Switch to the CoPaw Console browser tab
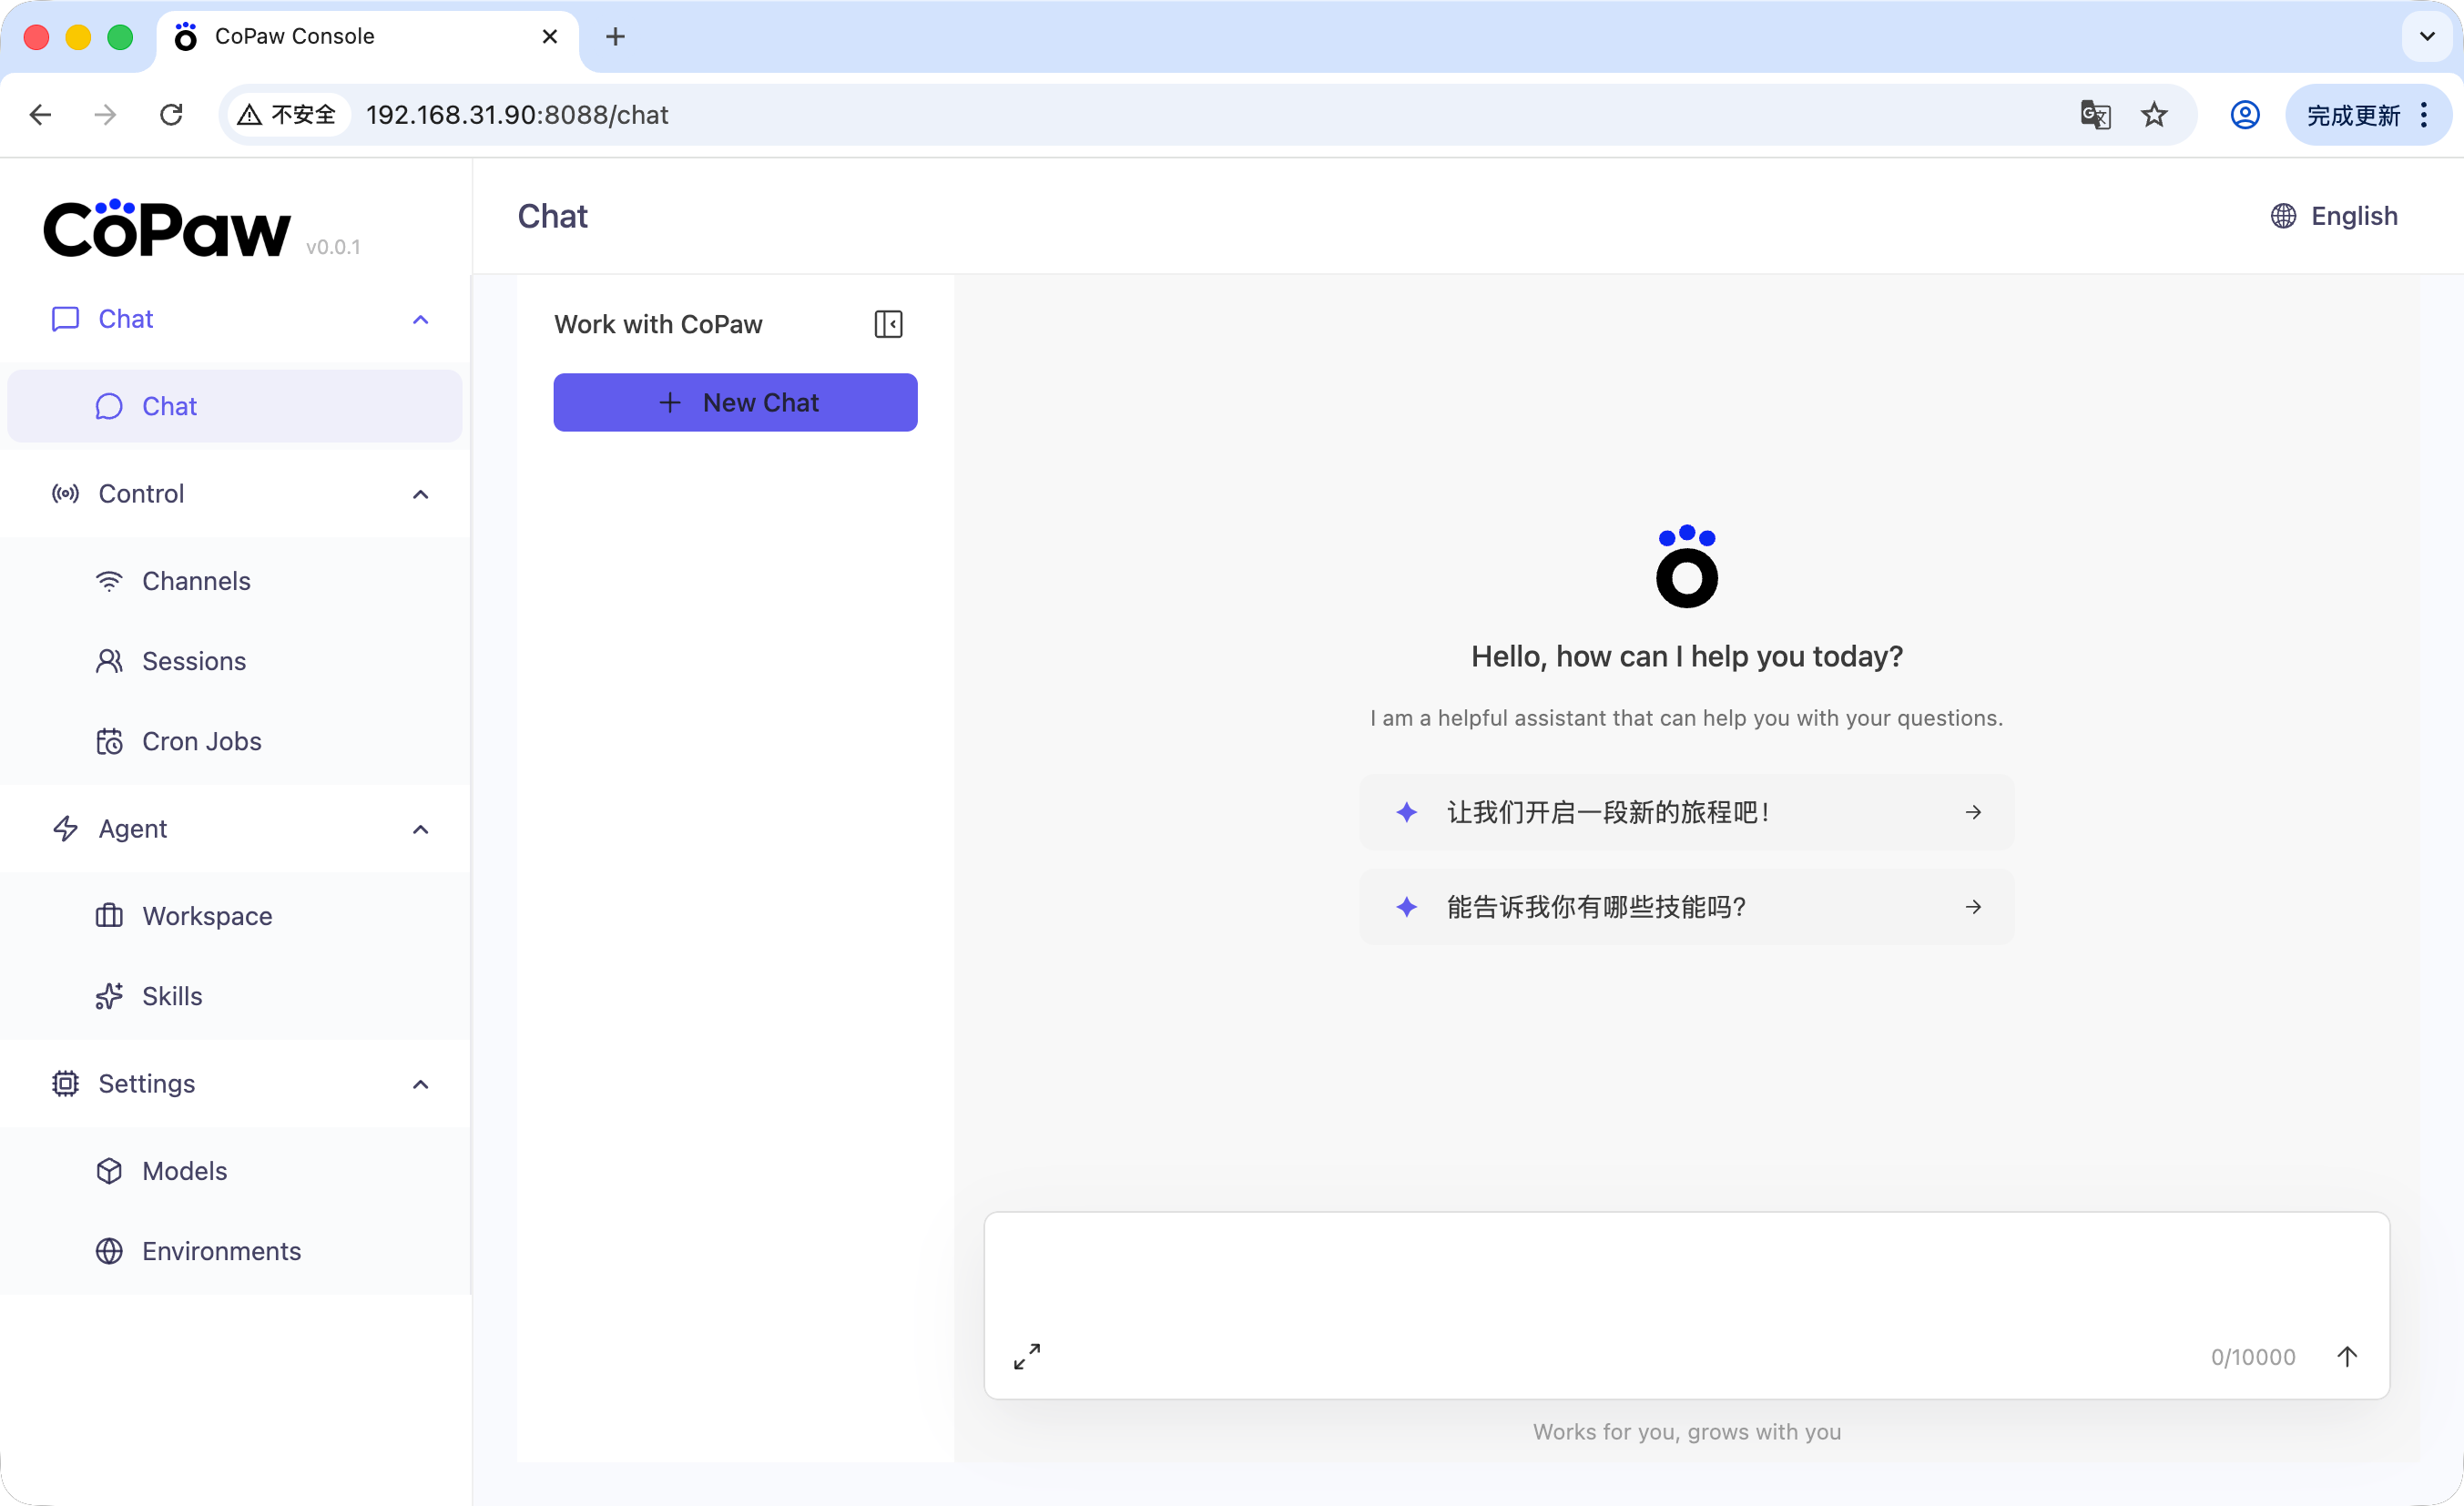The height and width of the screenshot is (1506, 2464). [x=294, y=36]
